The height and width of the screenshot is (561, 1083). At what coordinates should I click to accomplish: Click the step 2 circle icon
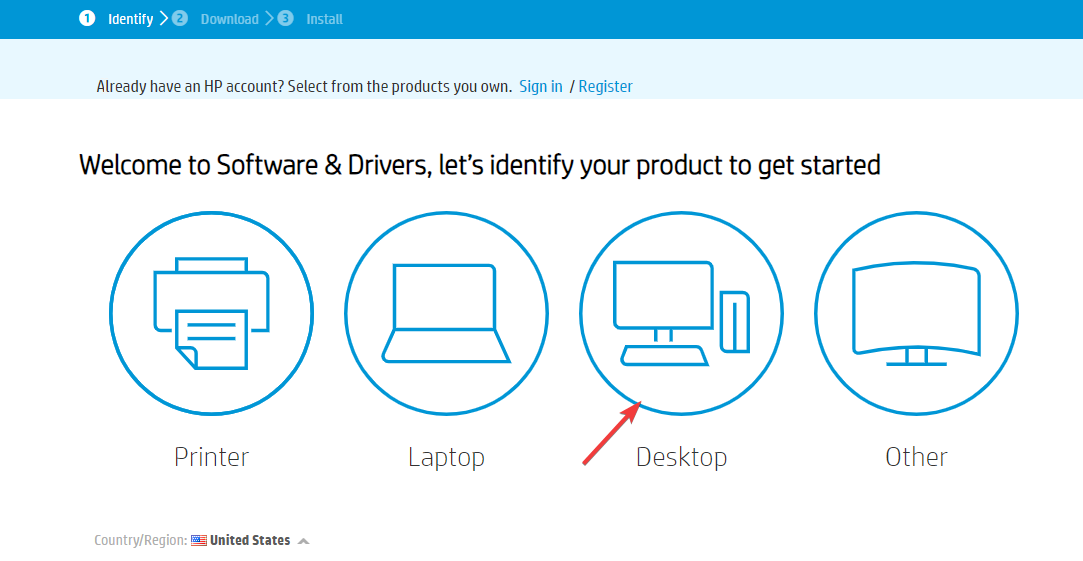click(180, 19)
